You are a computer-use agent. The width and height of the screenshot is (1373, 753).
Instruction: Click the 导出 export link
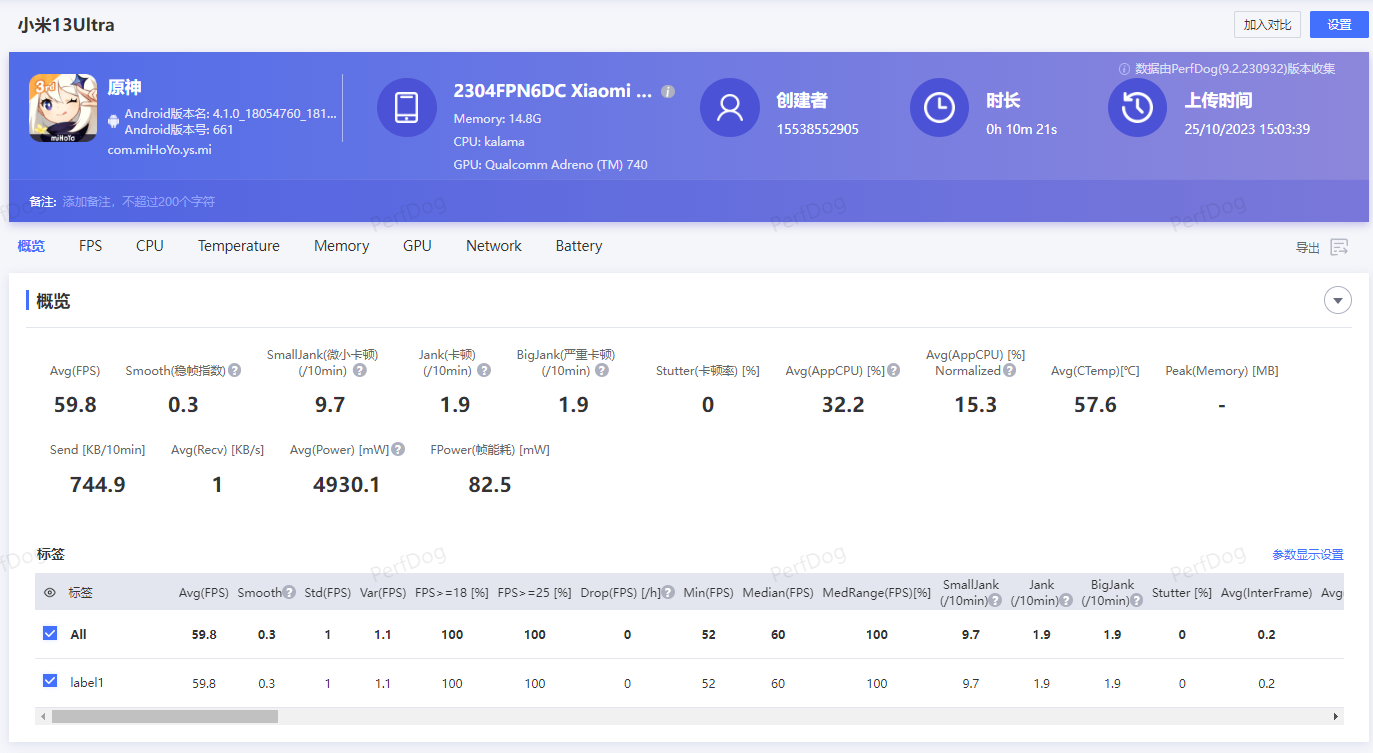[x=1308, y=248]
